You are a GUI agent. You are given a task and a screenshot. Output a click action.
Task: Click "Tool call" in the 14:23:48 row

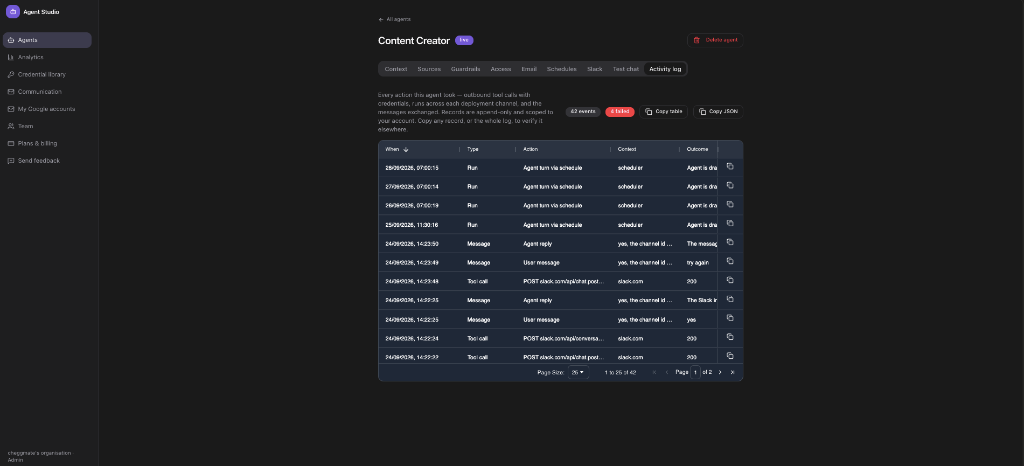pyautogui.click(x=477, y=281)
